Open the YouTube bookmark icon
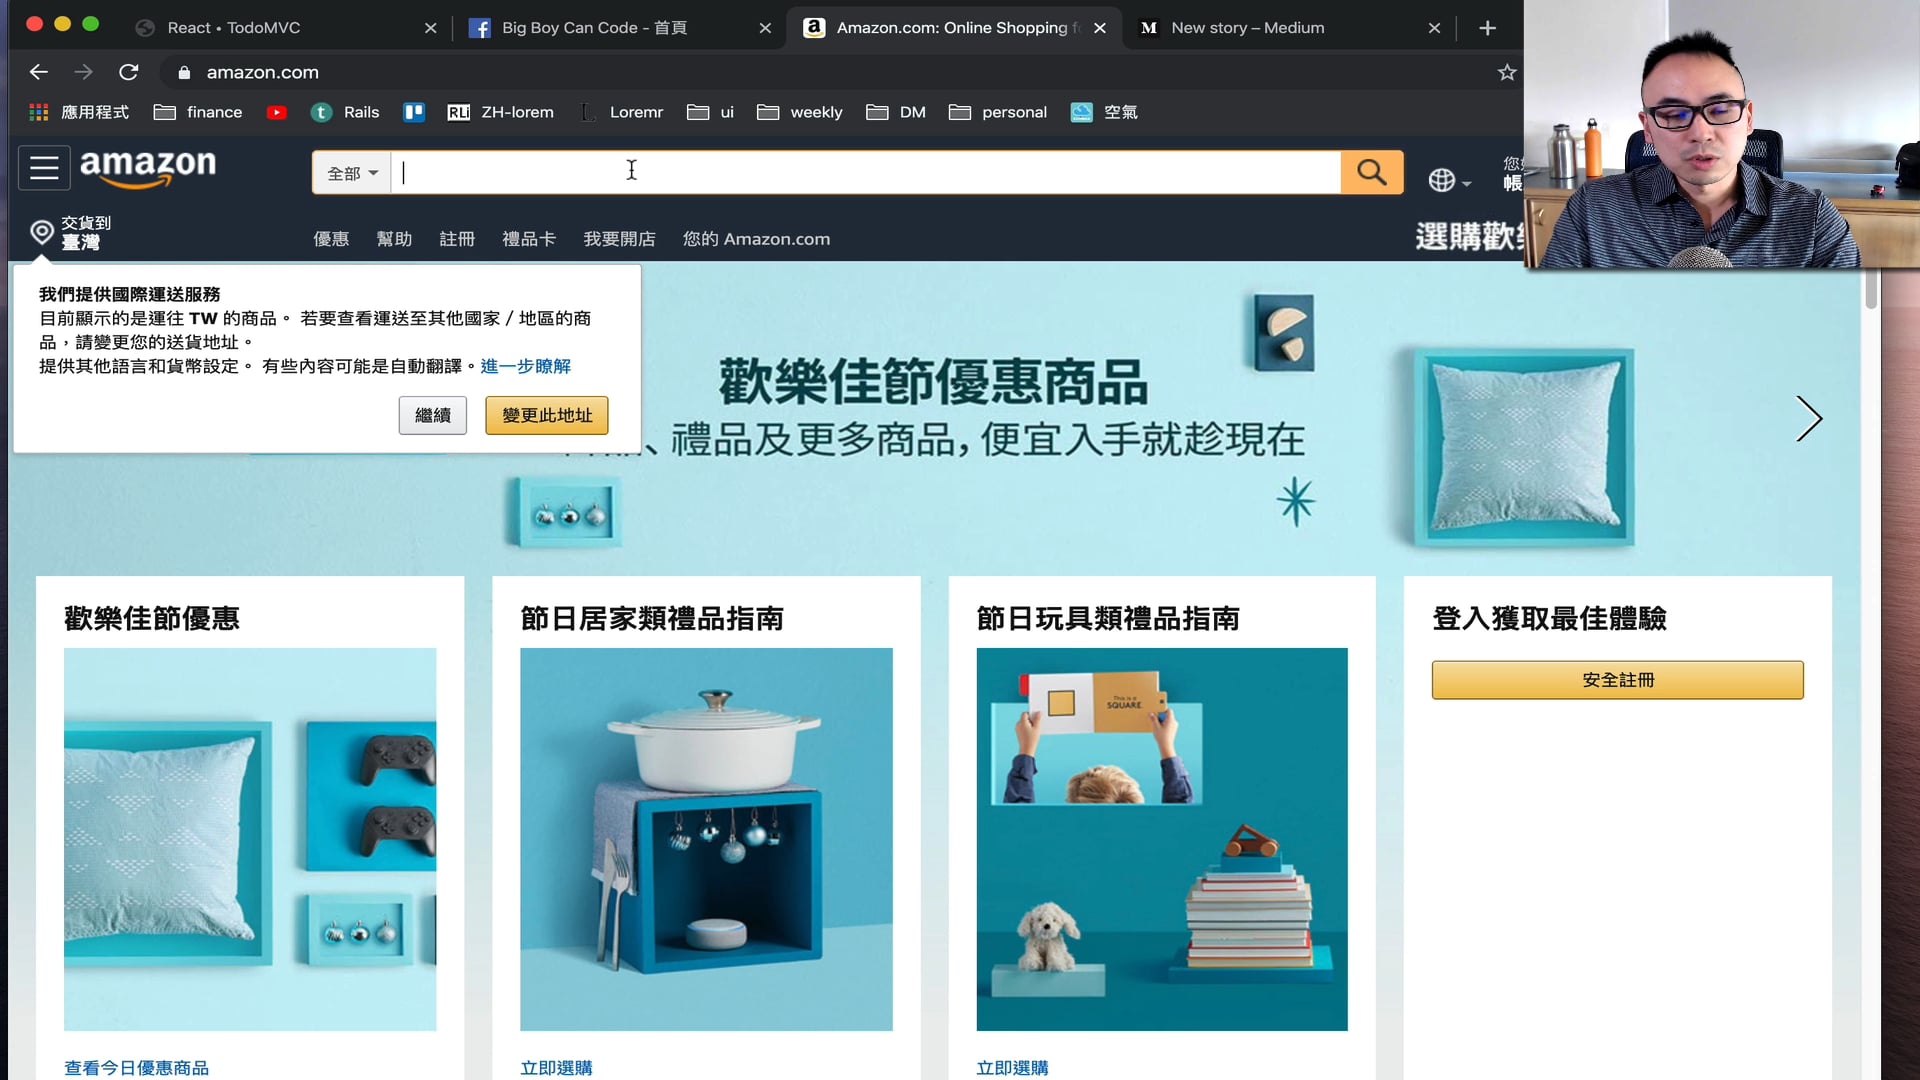The width and height of the screenshot is (1920, 1080). coord(277,112)
